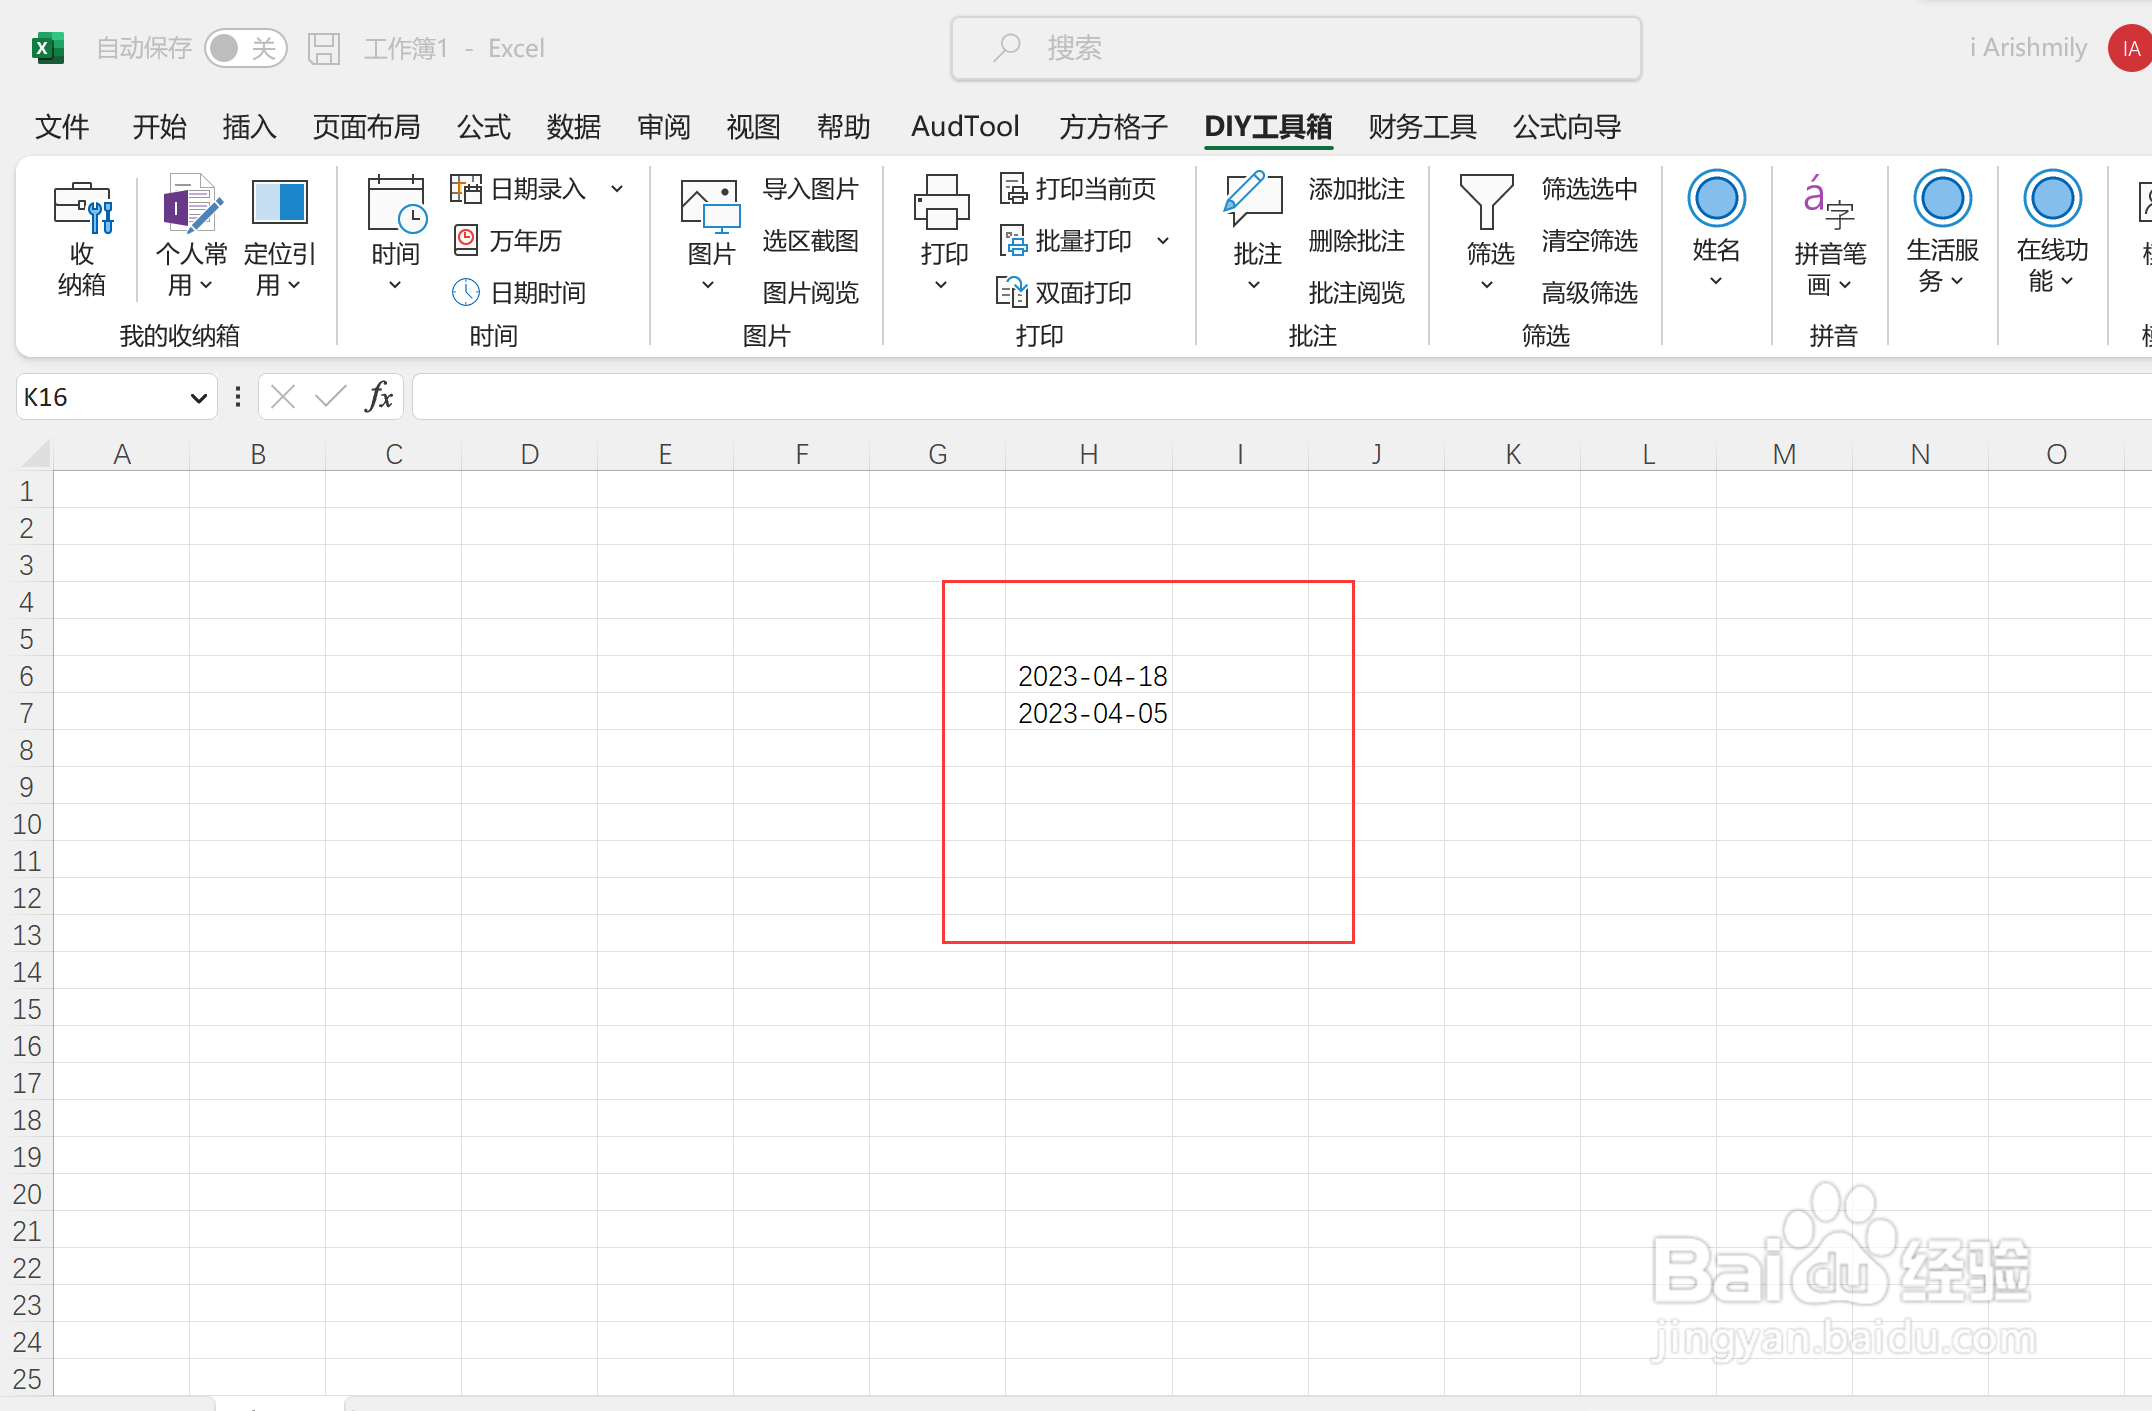Switch to the 开始 tab
Viewport: 2152px width, 1411px height.
(159, 127)
